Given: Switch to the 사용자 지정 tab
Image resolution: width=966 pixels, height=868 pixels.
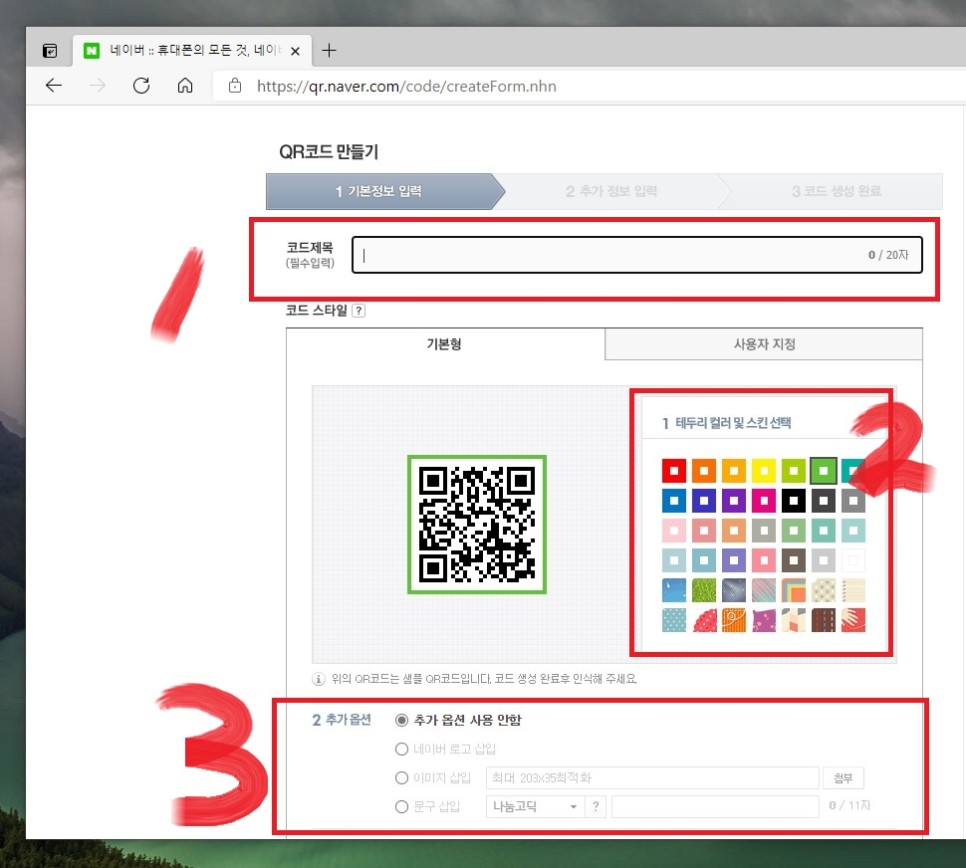Looking at the screenshot, I should point(764,344).
